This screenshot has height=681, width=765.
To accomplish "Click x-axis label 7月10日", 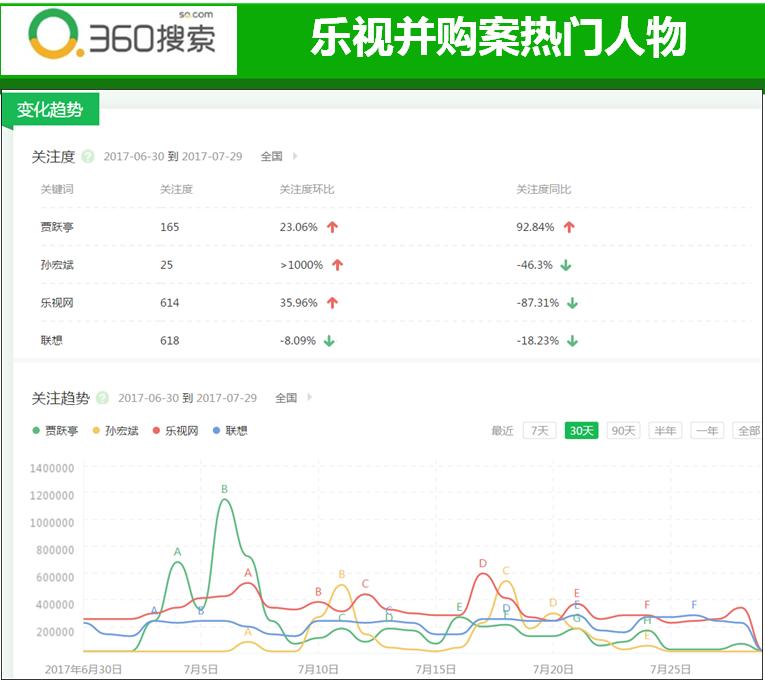I will click(x=319, y=669).
